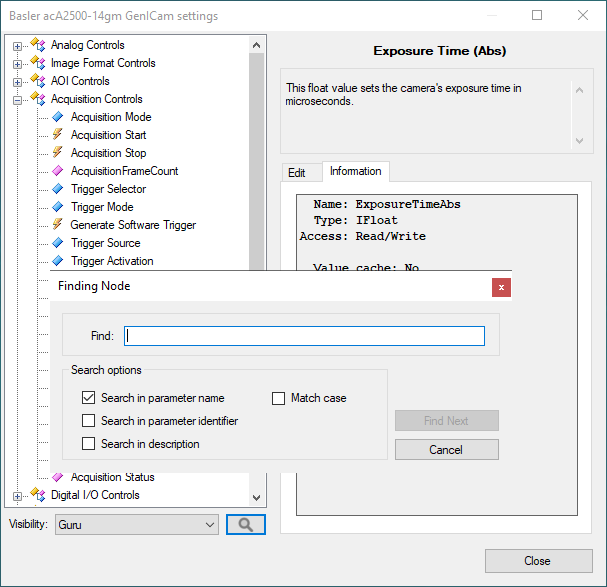
Task: Click the Acquisition Start lightning icon
Action: (58, 135)
